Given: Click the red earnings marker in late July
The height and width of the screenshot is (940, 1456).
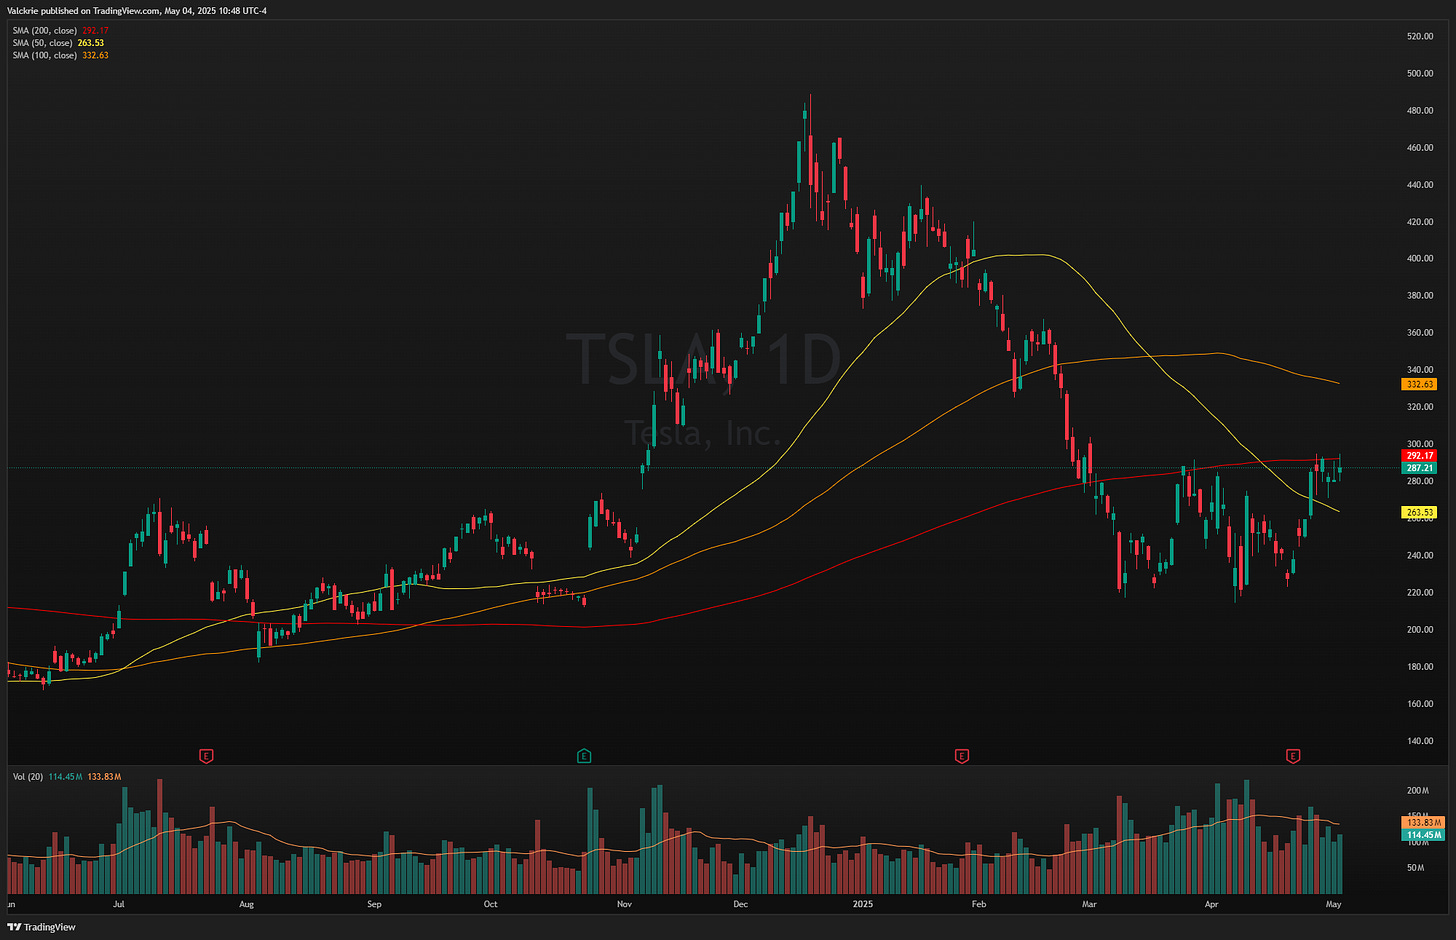Looking at the screenshot, I should tap(207, 756).
